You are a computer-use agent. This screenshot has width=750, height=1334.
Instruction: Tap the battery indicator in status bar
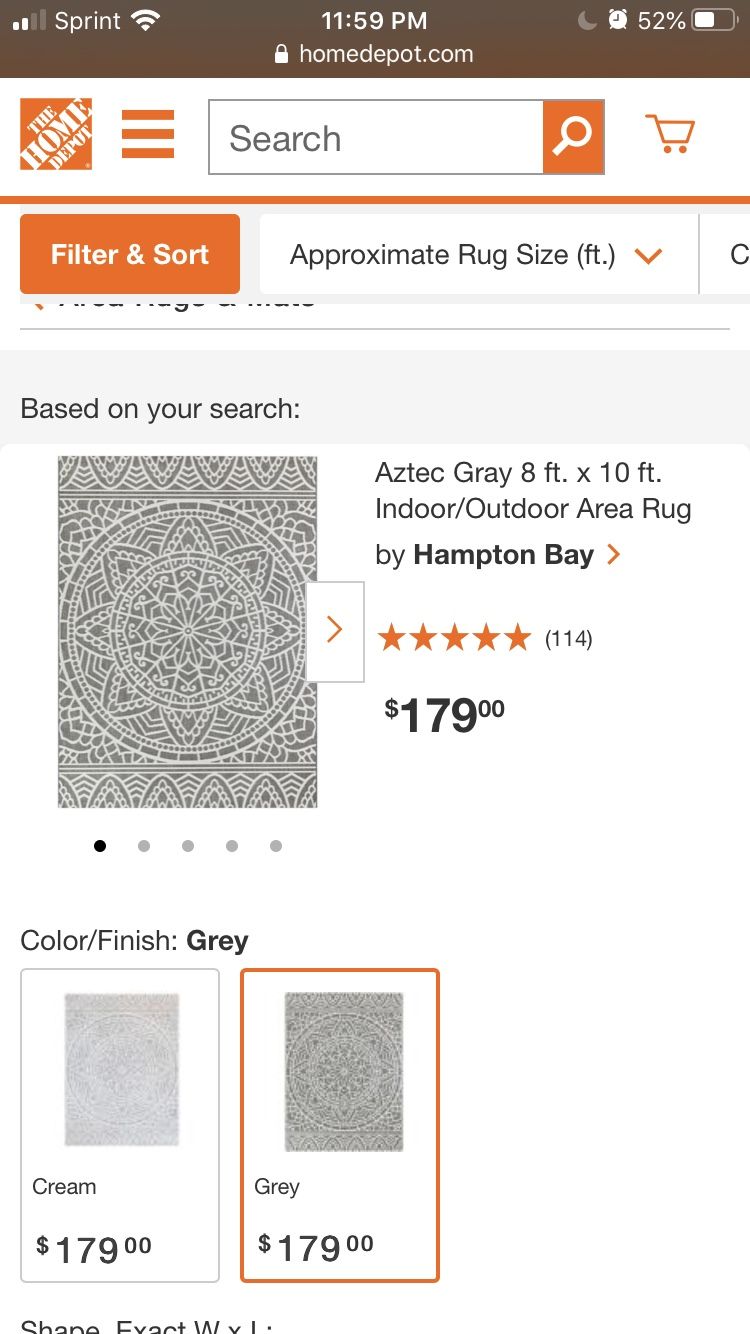714,20
